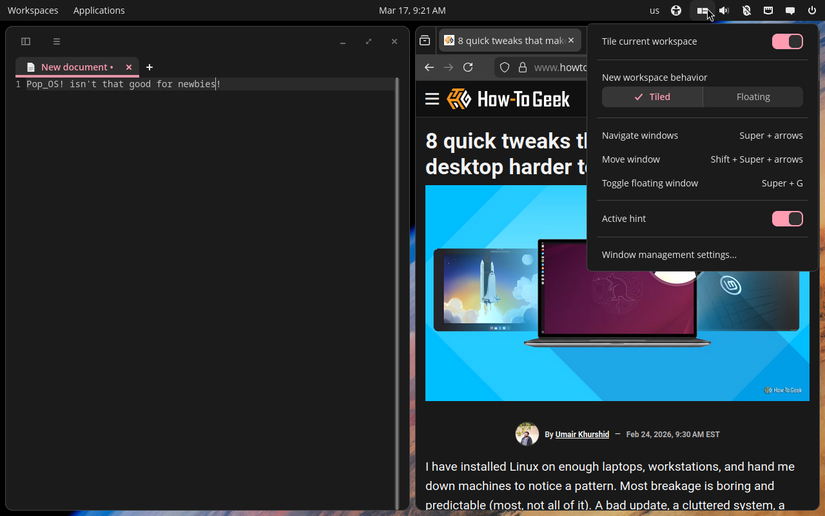
Task: Choose Tiled for new workspace behavior
Action: coord(652,97)
